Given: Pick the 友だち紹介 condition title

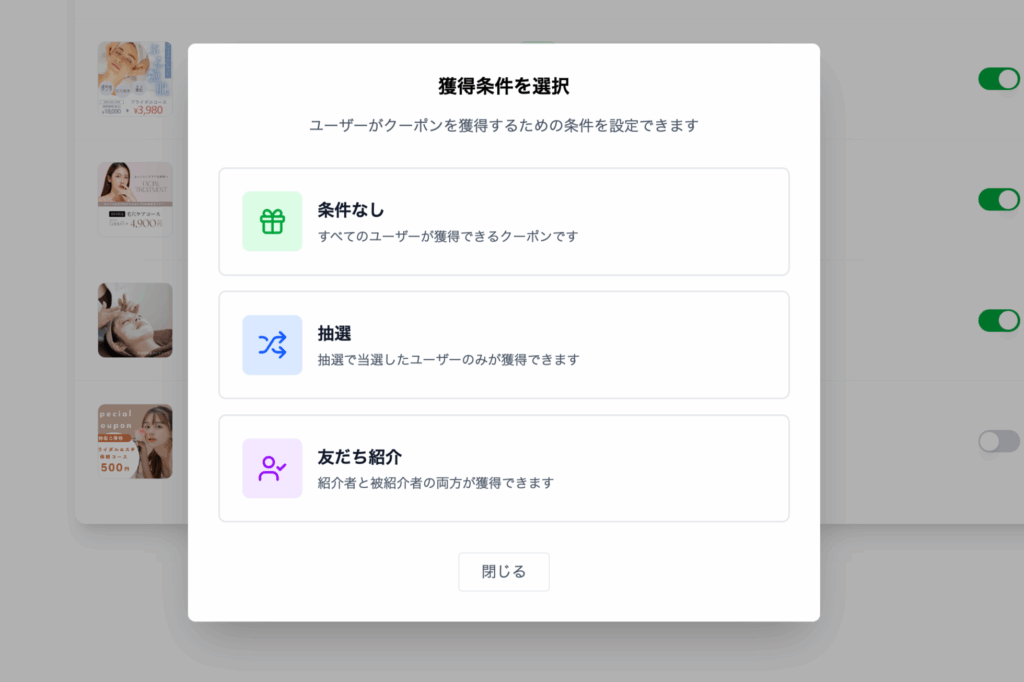Looking at the screenshot, I should point(359,457).
